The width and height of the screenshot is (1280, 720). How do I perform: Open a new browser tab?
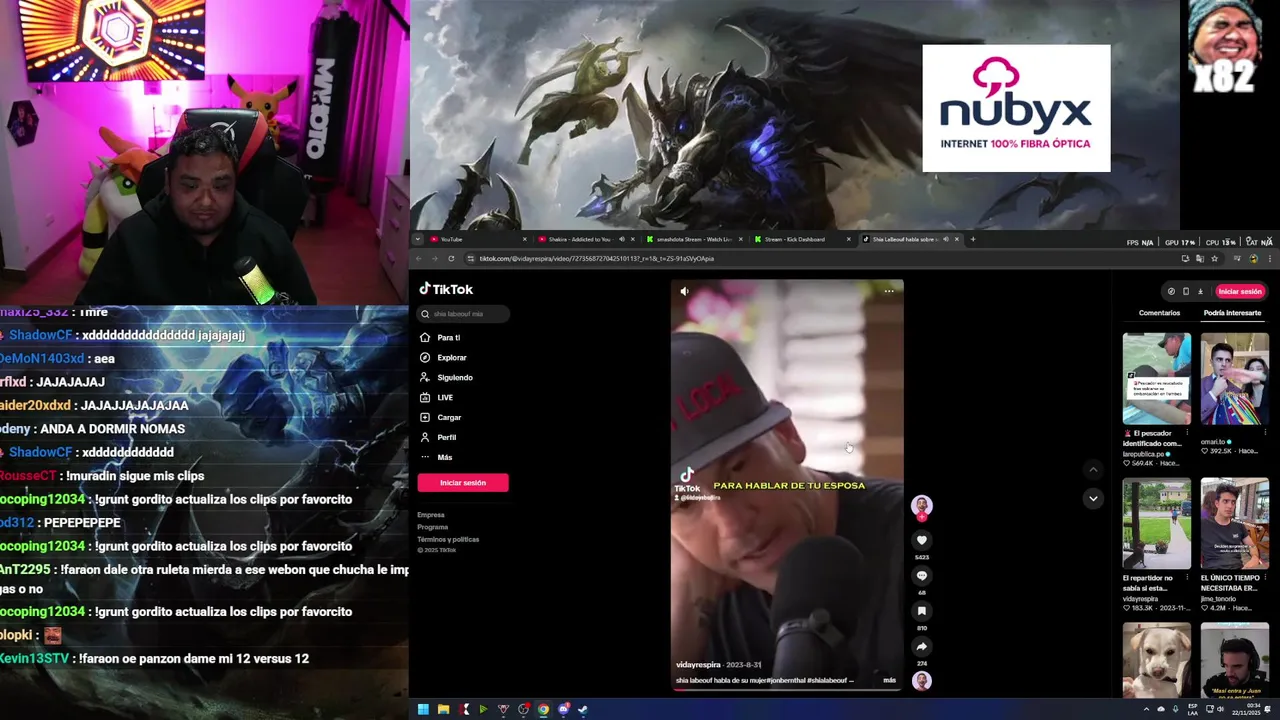pyautogui.click(x=973, y=239)
